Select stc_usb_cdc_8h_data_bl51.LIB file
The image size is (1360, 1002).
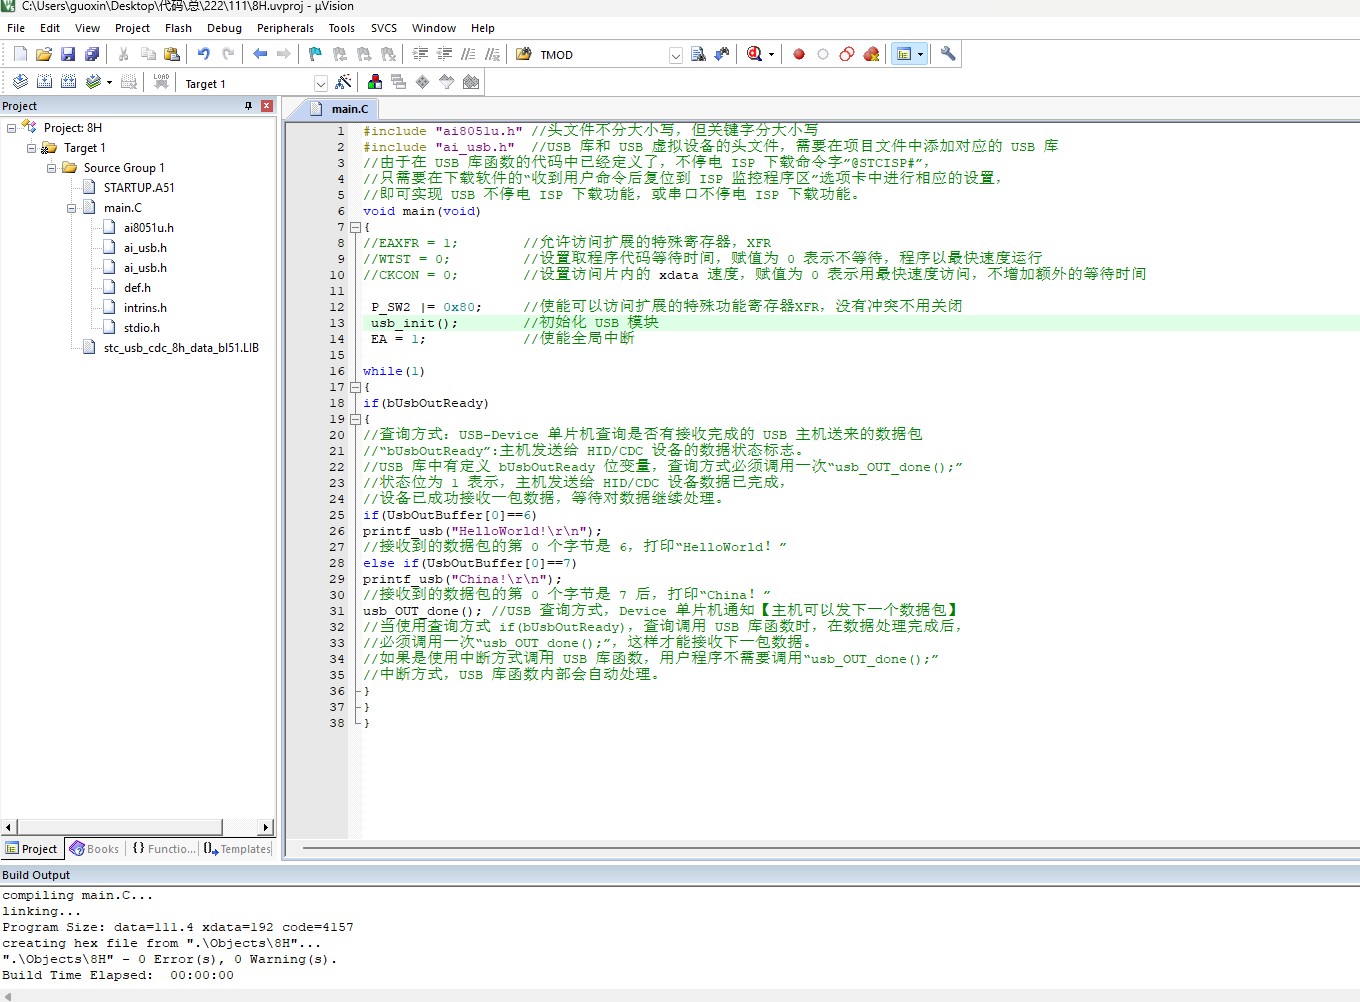[181, 348]
